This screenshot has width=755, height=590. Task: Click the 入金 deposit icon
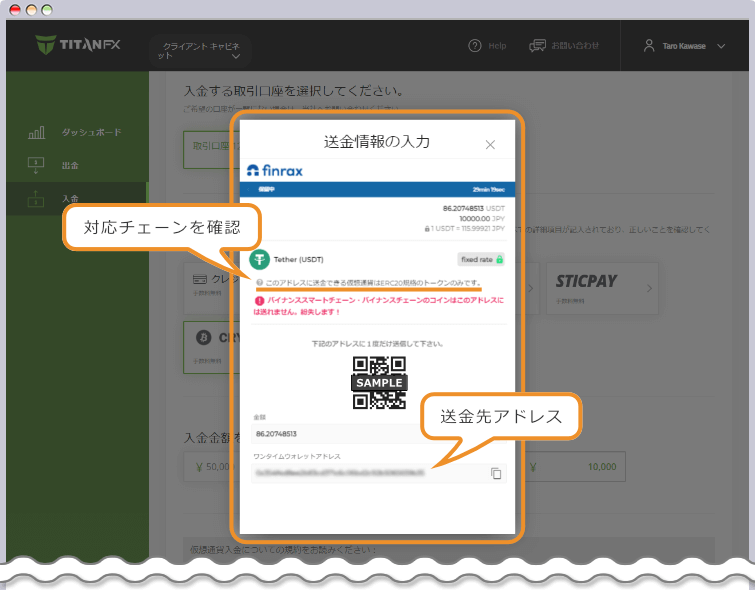coord(36,198)
